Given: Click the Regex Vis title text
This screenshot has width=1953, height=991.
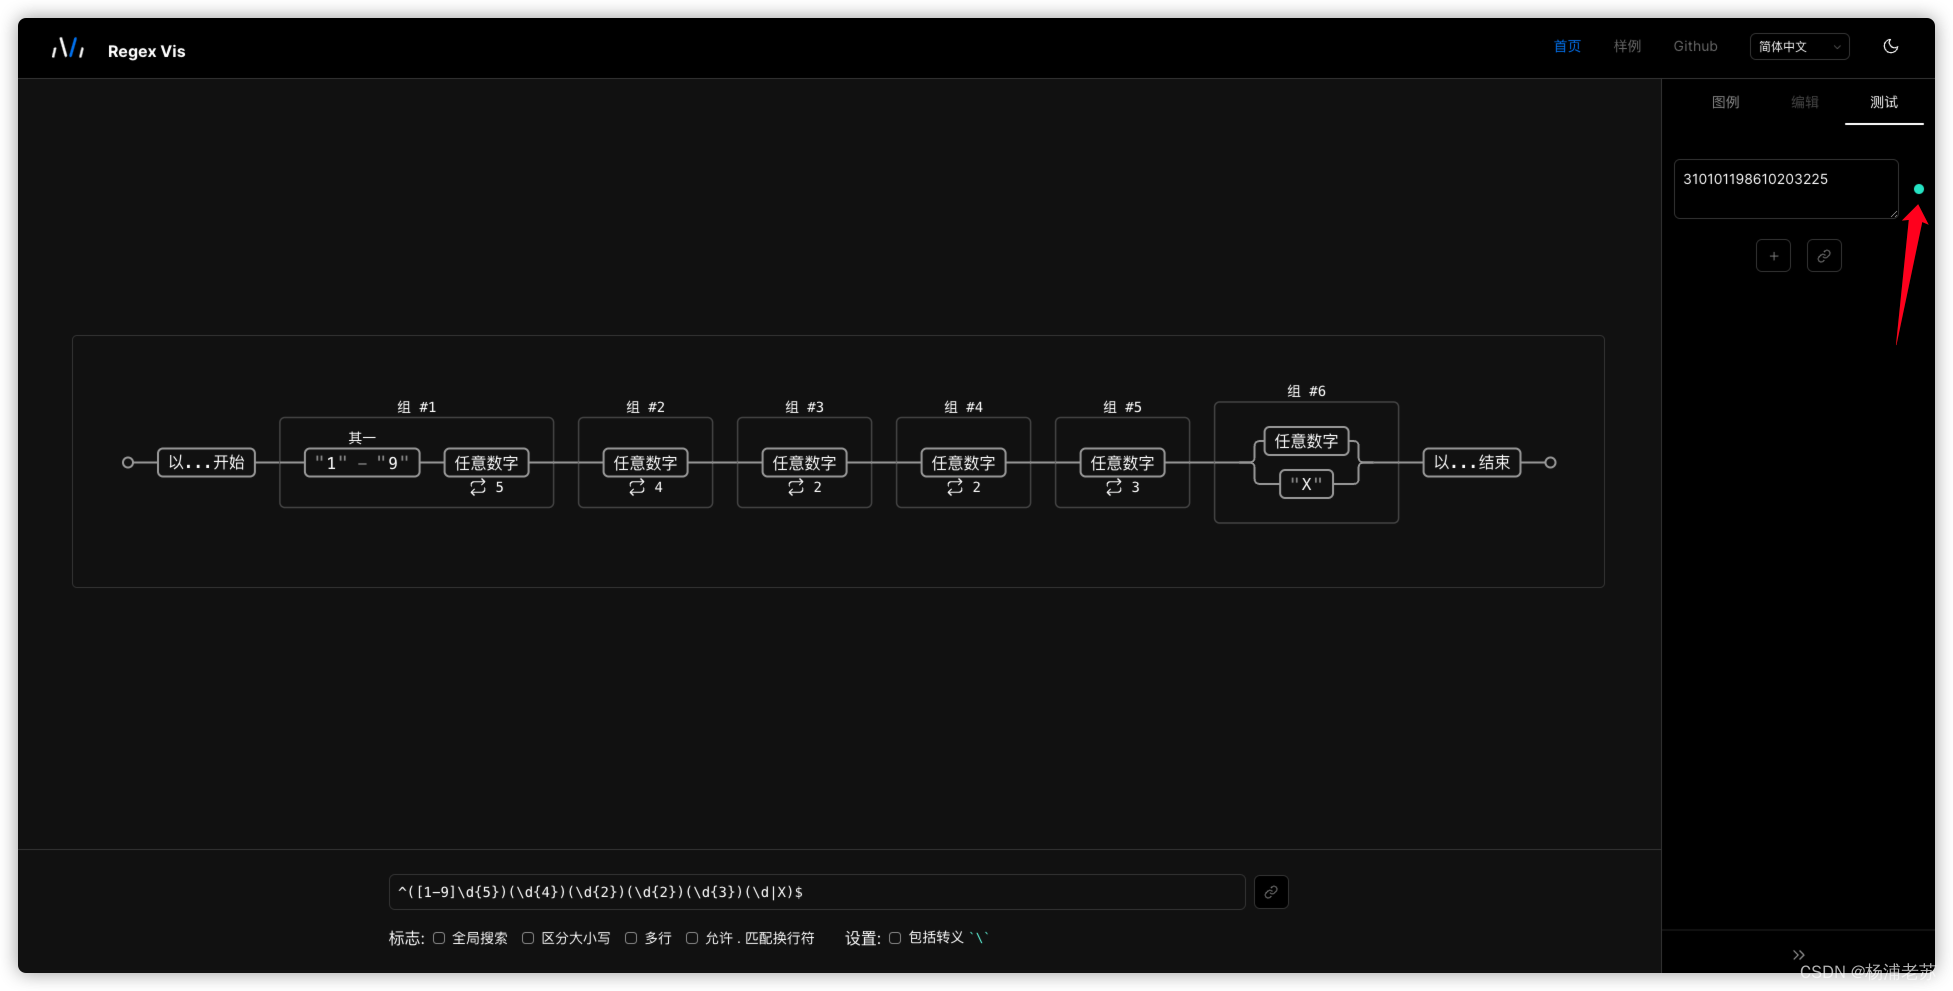Looking at the screenshot, I should (147, 51).
